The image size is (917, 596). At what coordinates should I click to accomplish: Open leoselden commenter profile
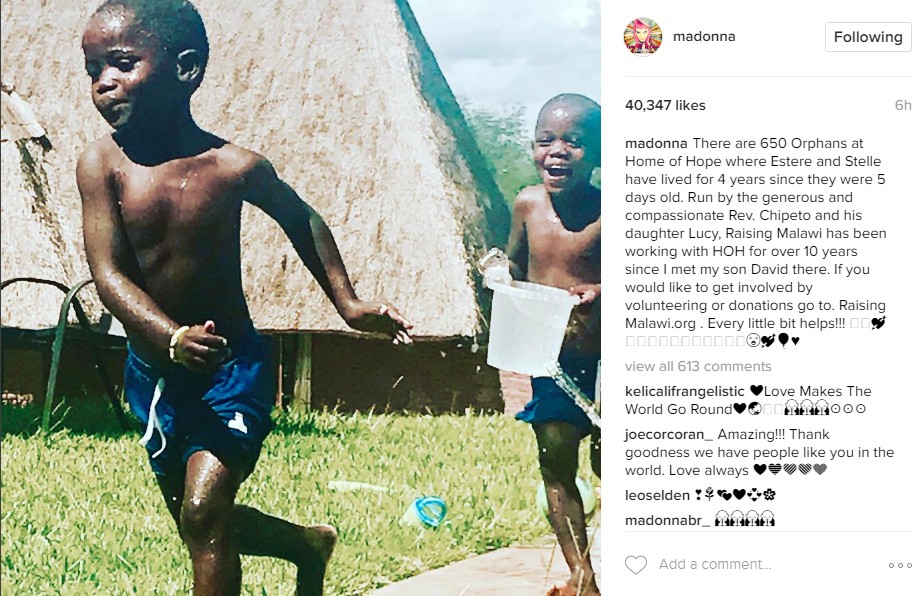coord(657,495)
